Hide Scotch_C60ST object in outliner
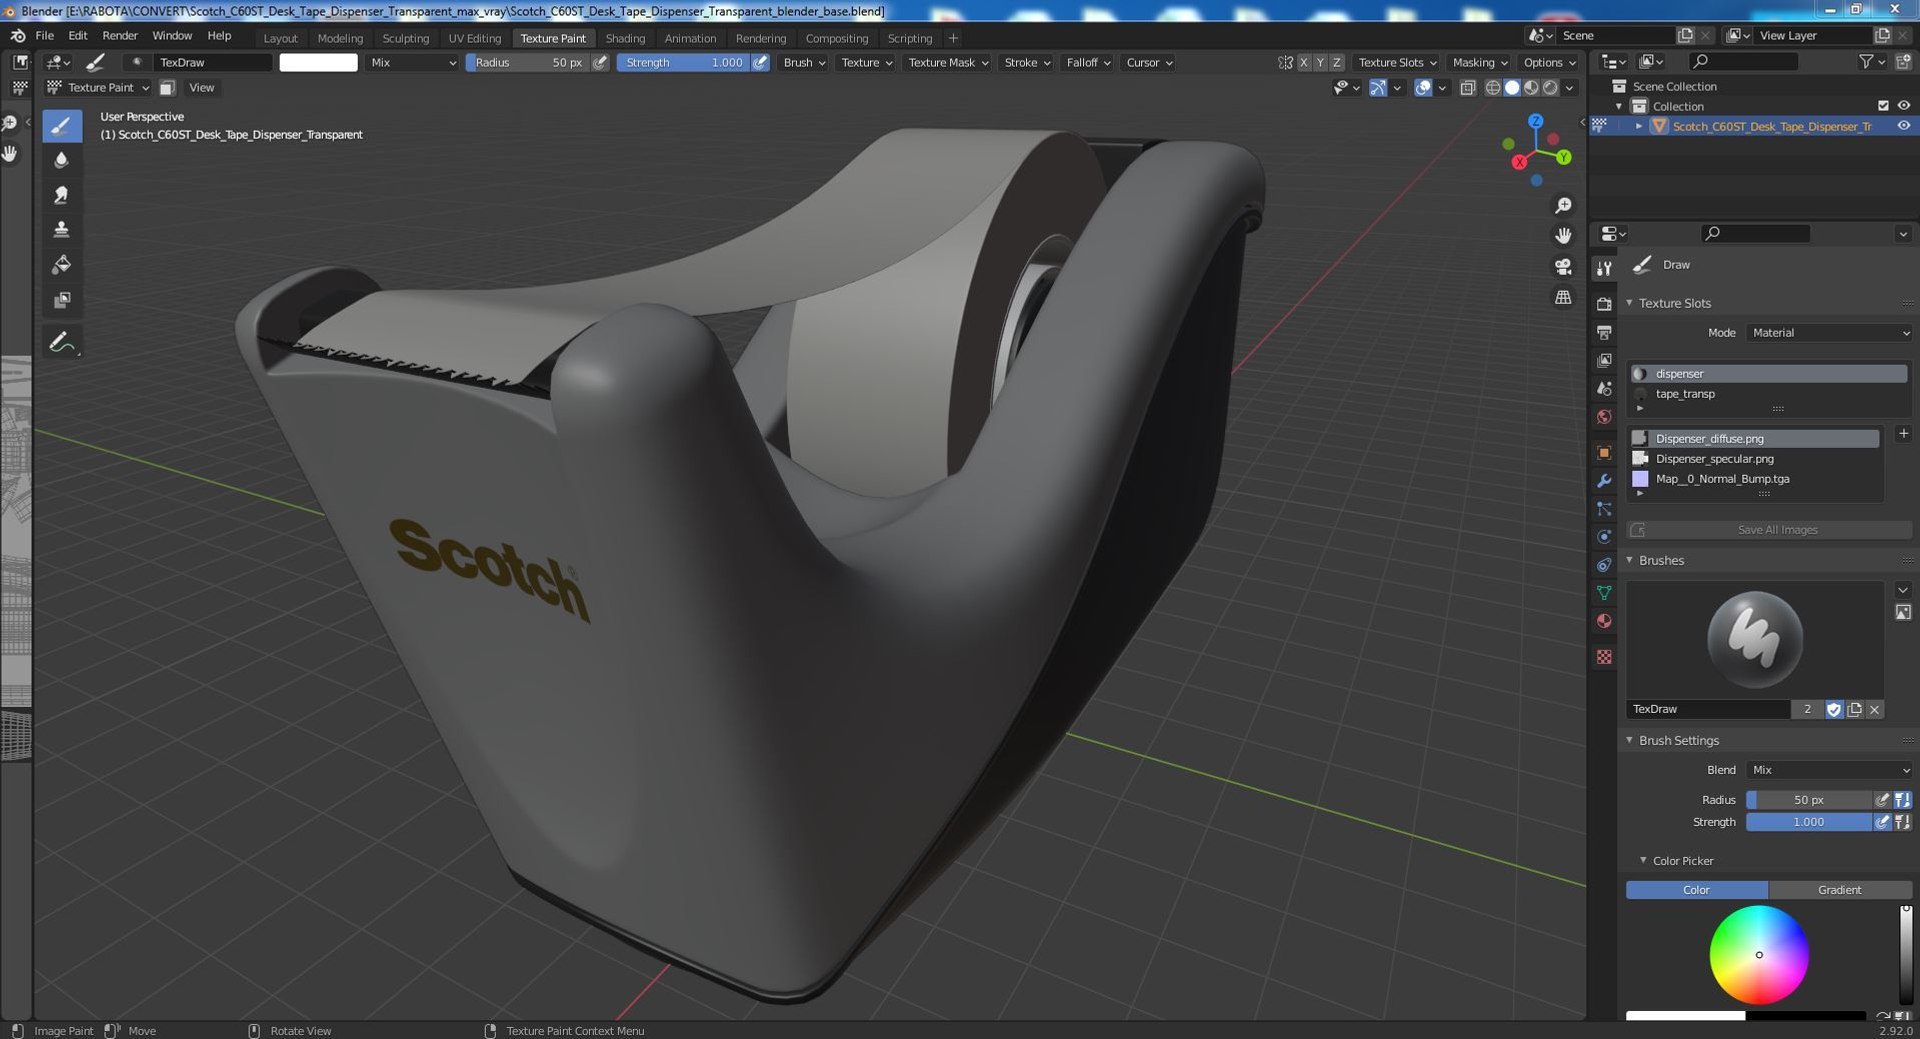The width and height of the screenshot is (1920, 1039). (1903, 126)
